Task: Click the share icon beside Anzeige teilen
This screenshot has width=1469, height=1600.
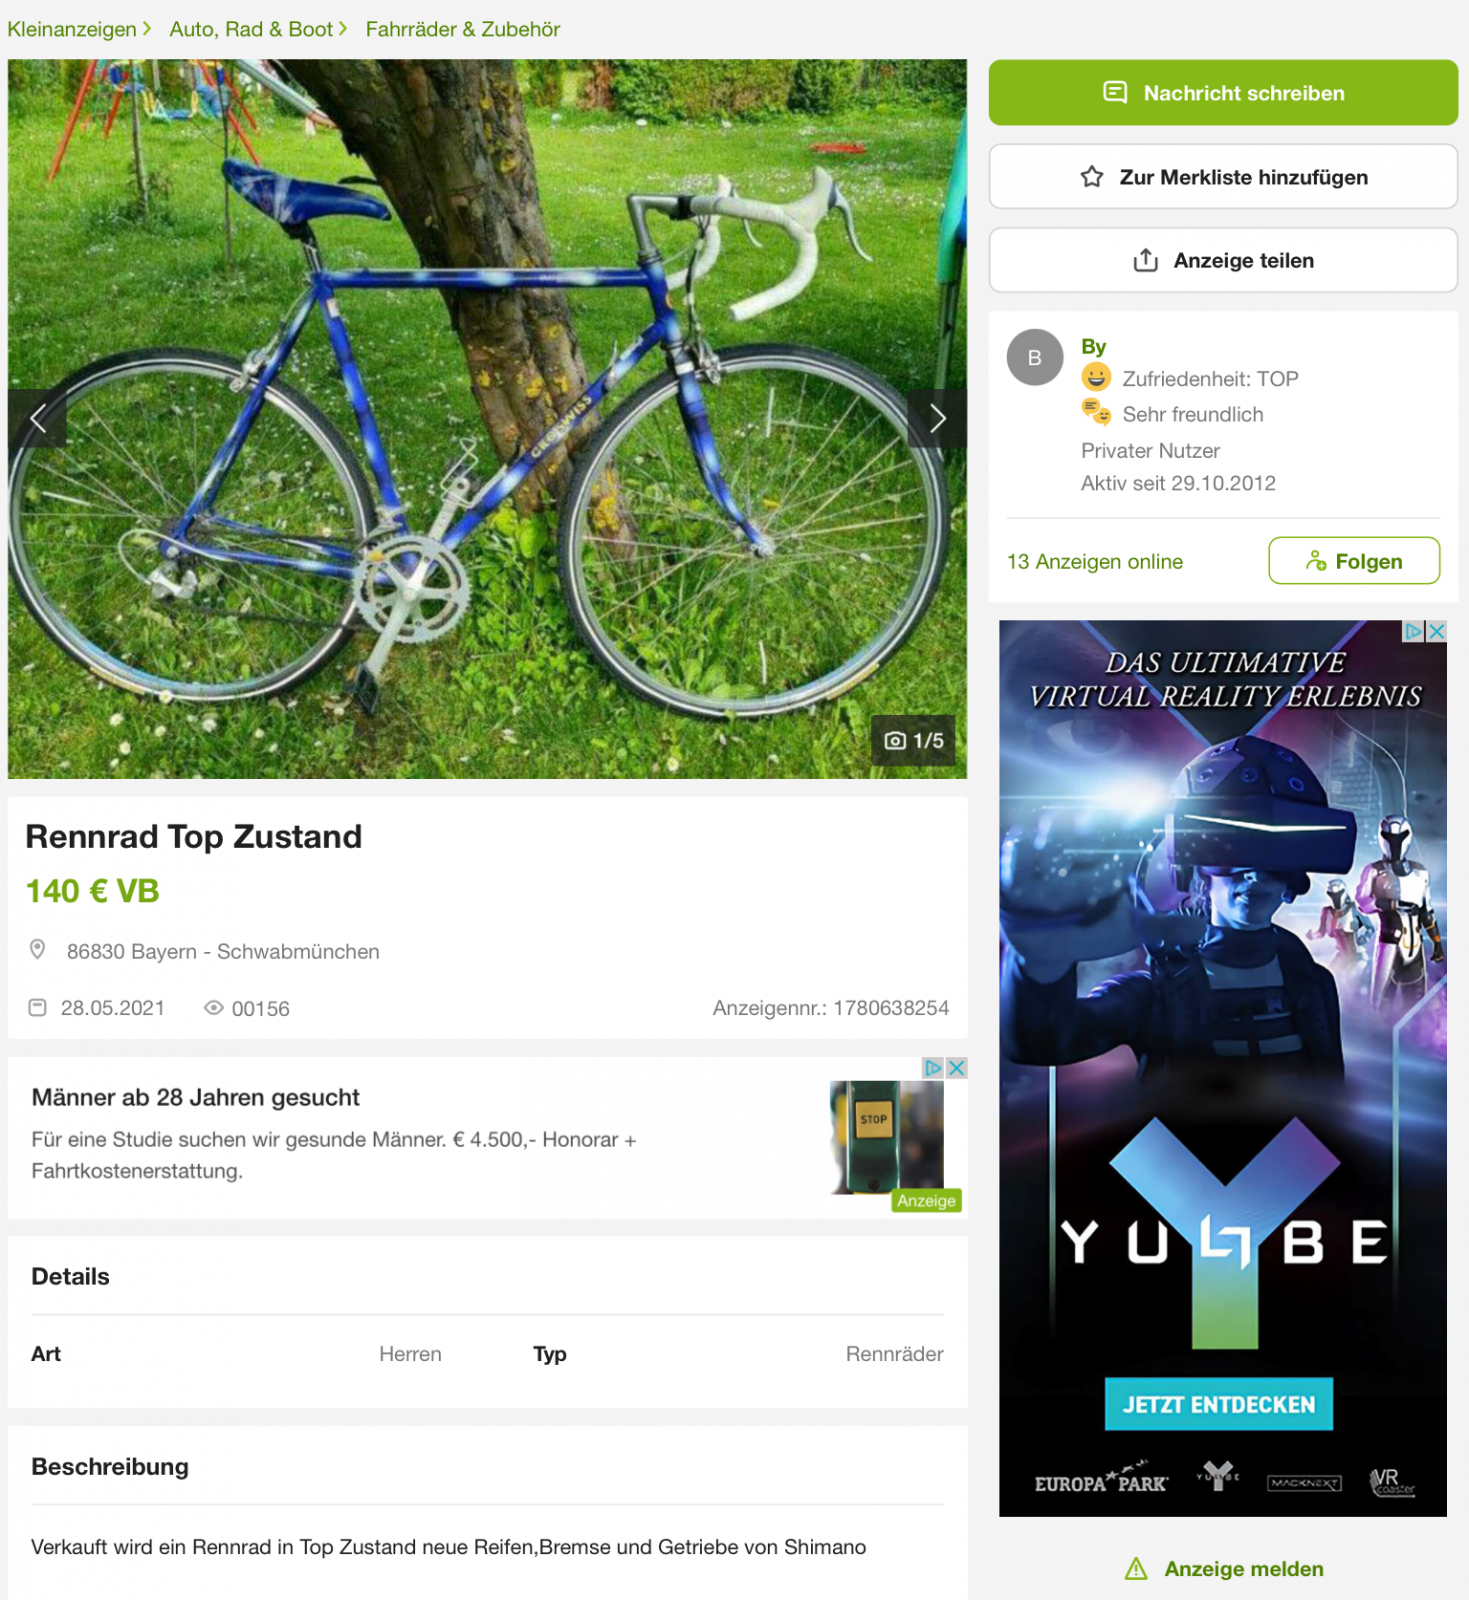Action: coord(1146,260)
